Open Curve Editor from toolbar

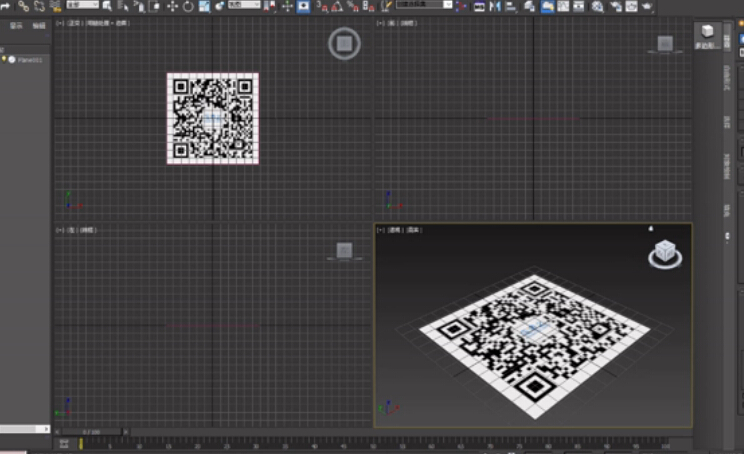point(563,6)
